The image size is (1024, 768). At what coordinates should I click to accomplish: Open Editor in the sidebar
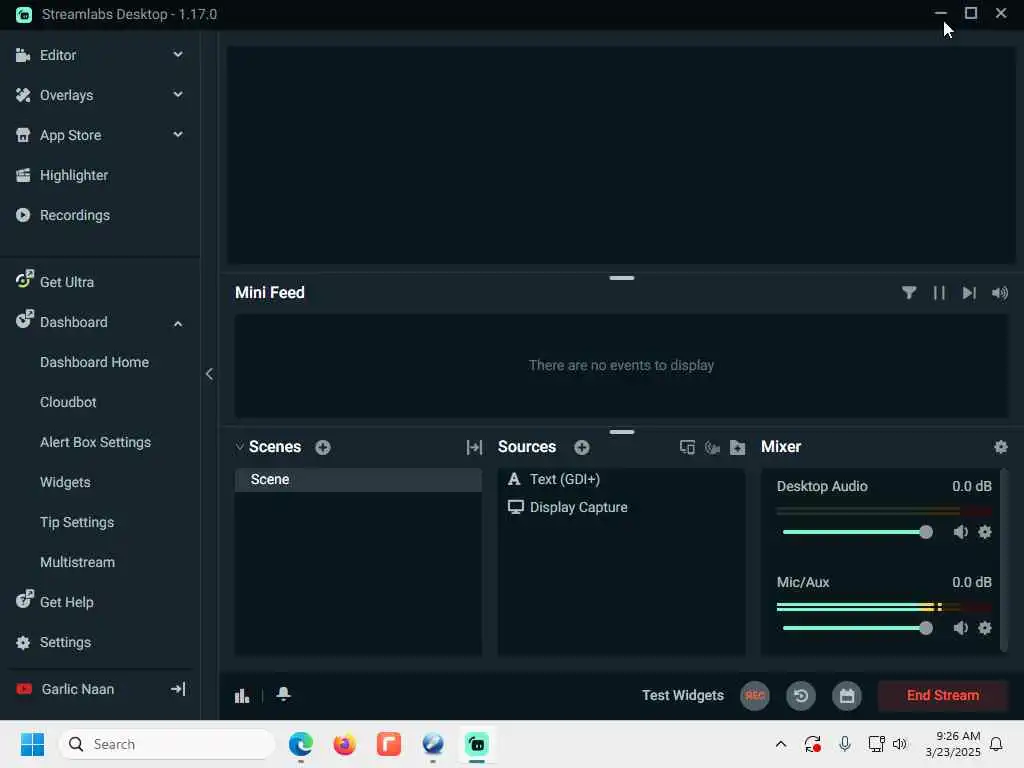point(58,56)
